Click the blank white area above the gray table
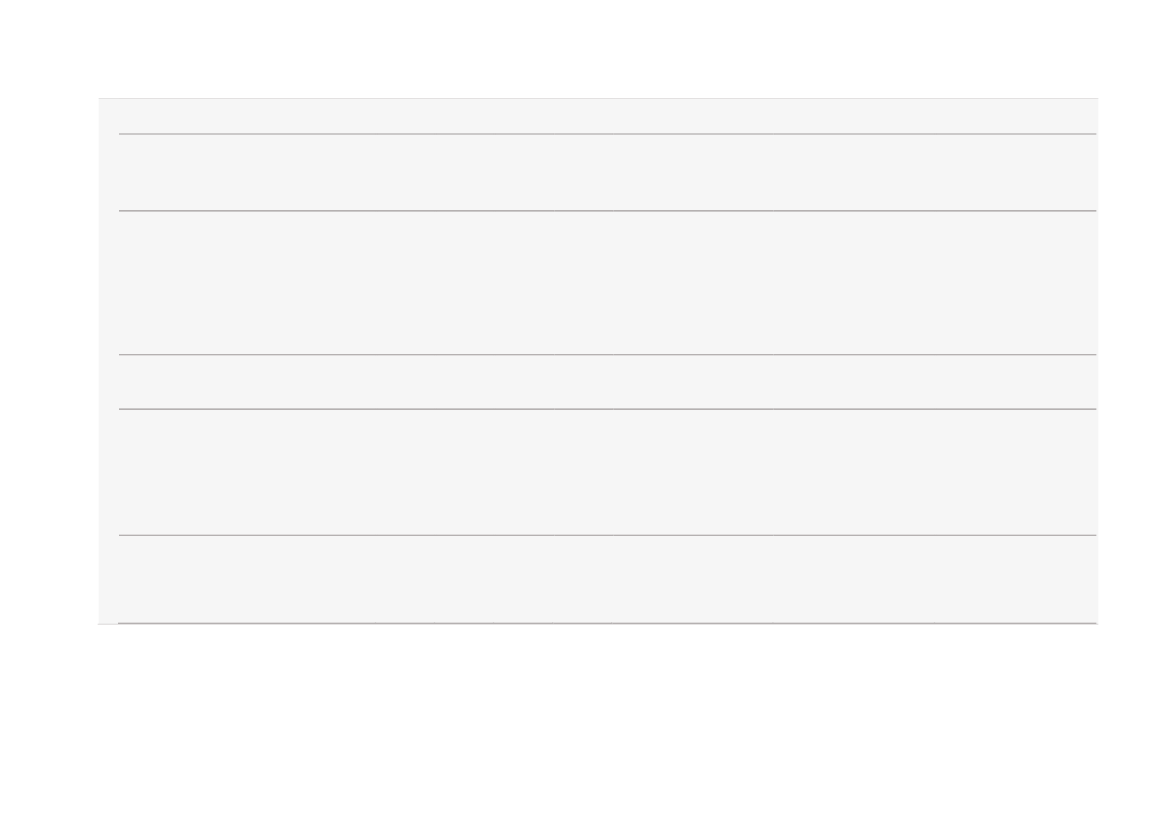1169x827 pixels. pos(584,48)
